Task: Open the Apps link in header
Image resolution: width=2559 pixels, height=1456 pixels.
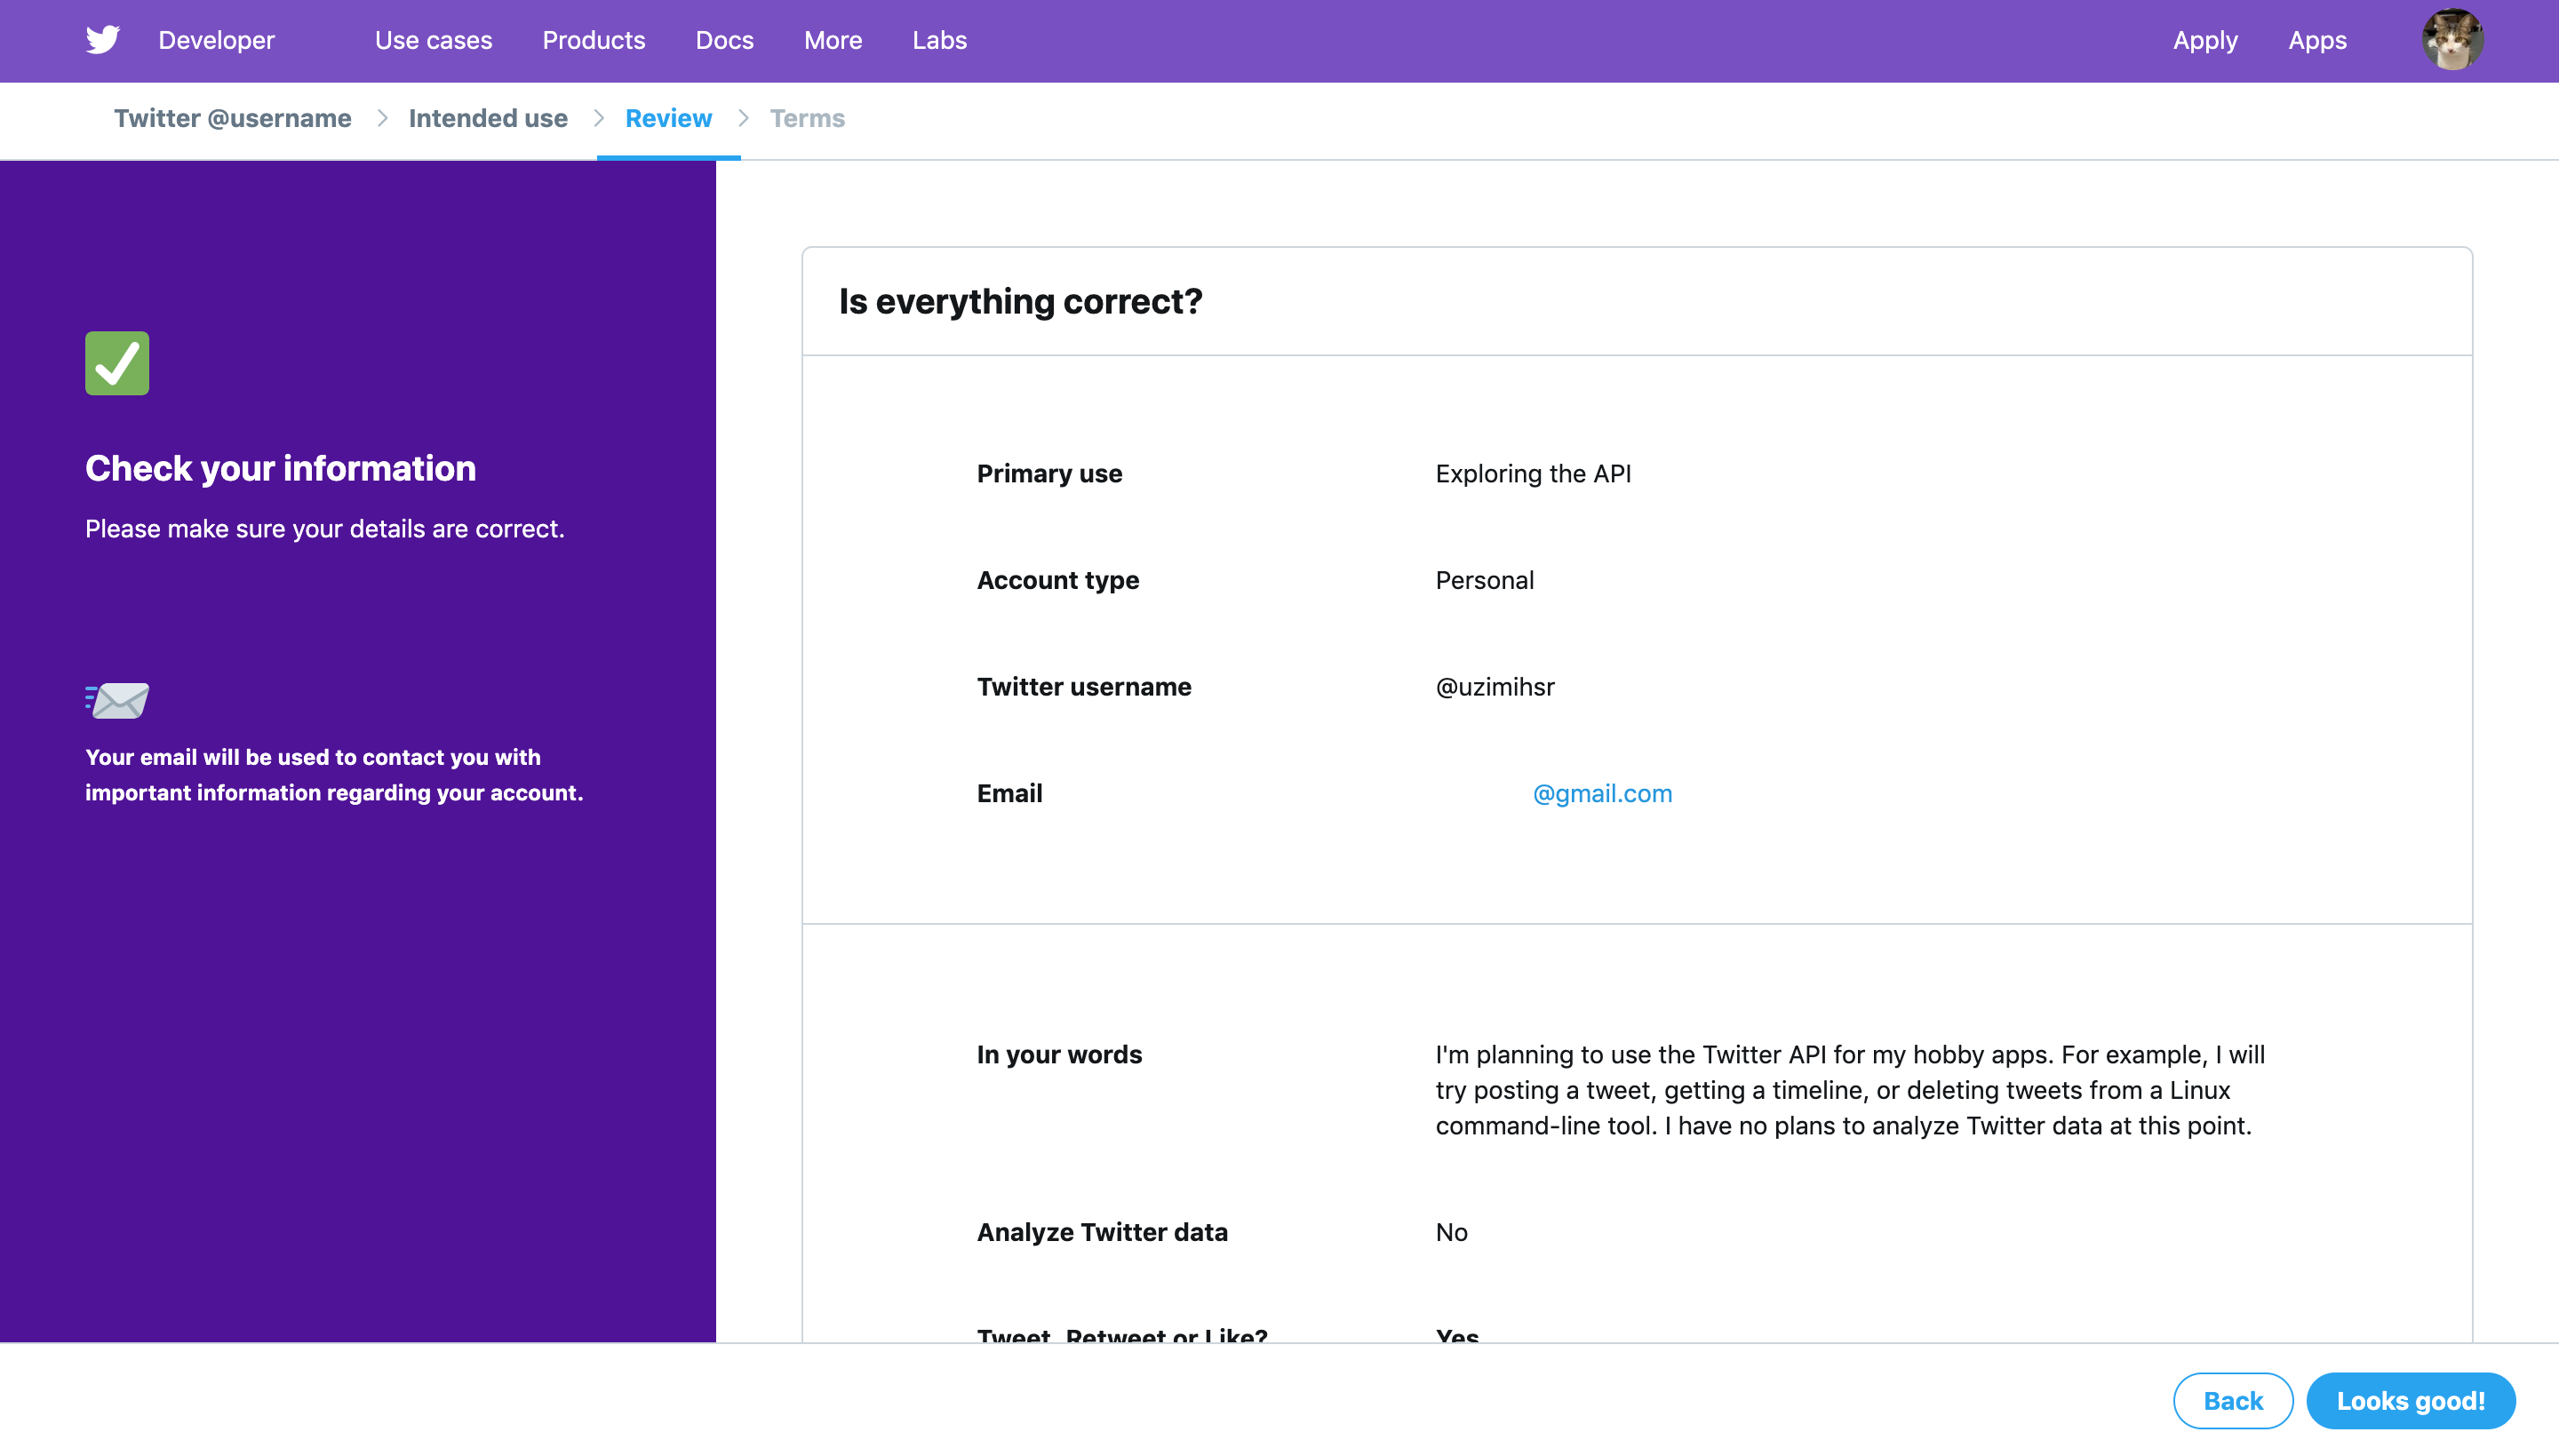Action: click(x=2317, y=40)
